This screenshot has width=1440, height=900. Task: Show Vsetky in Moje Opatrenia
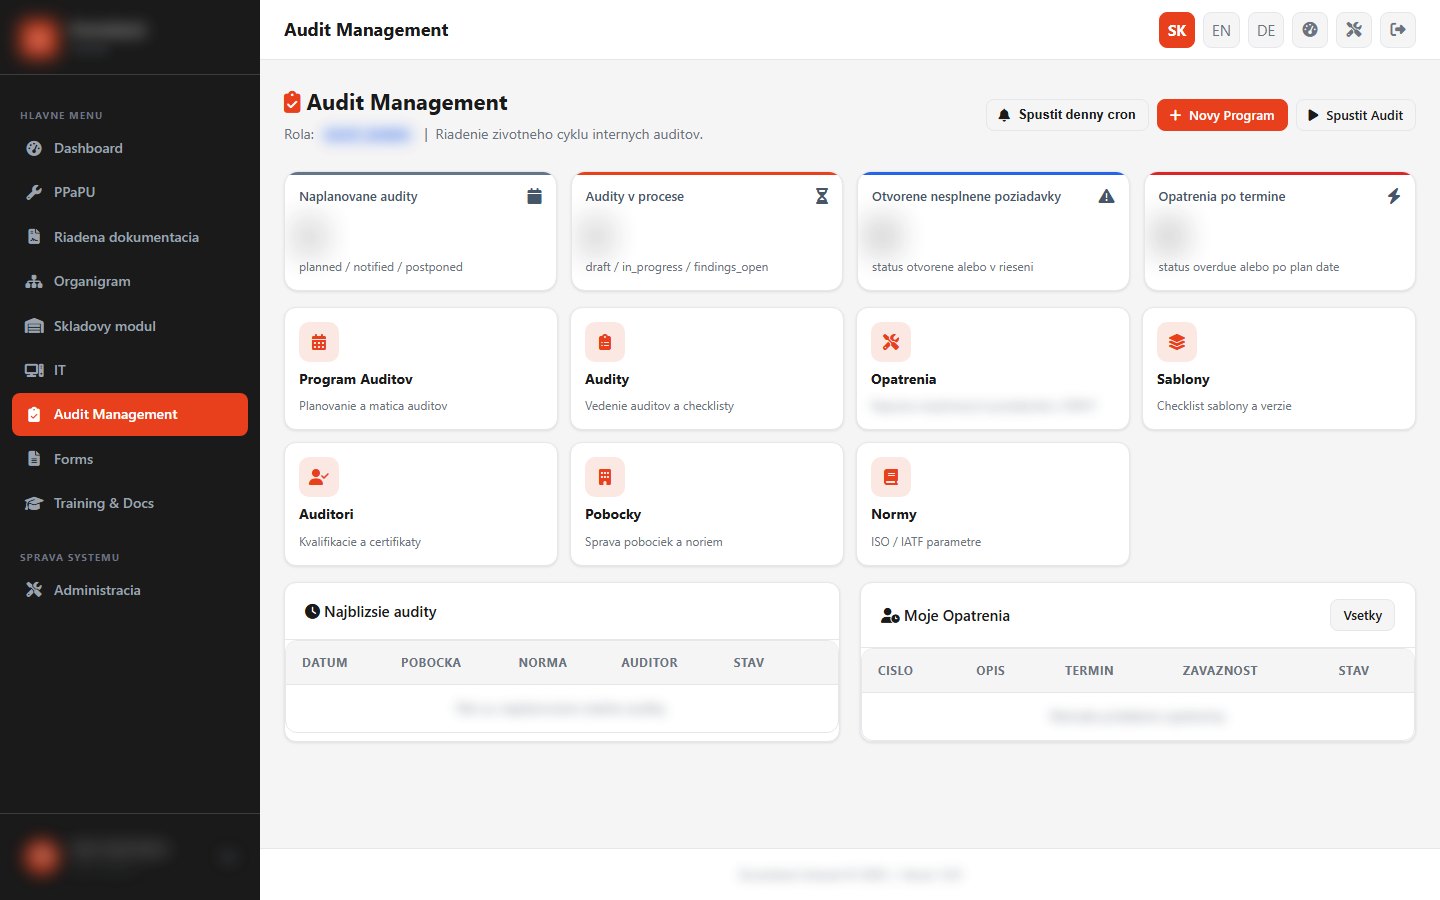pyautogui.click(x=1362, y=615)
